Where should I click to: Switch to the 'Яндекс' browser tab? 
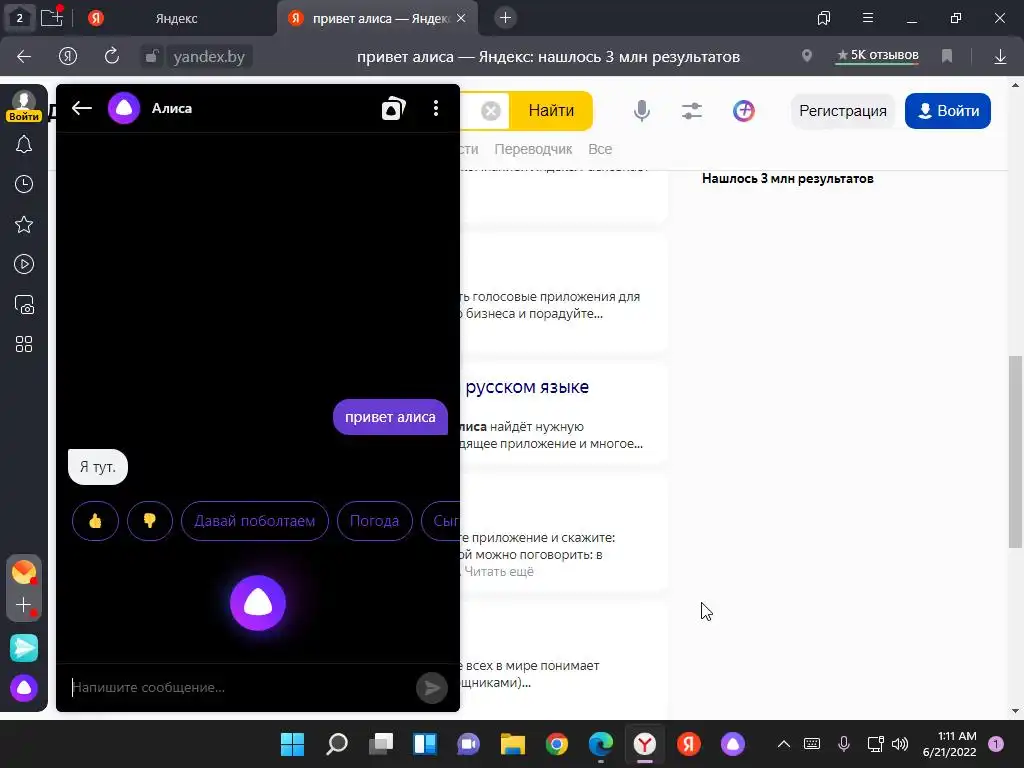point(176,18)
